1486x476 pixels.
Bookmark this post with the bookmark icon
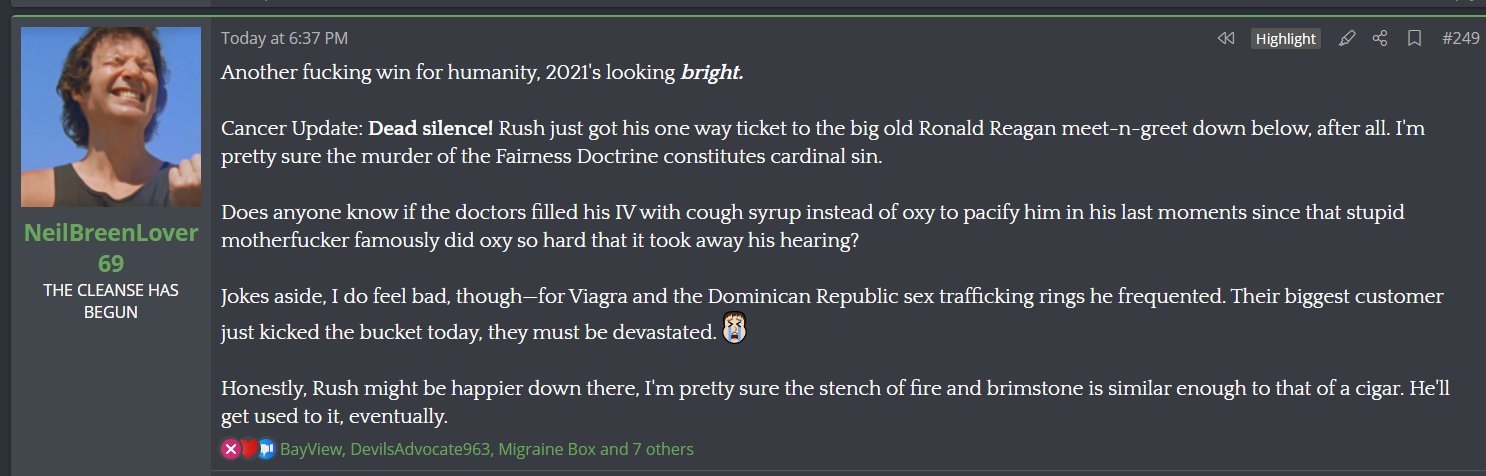(1414, 39)
